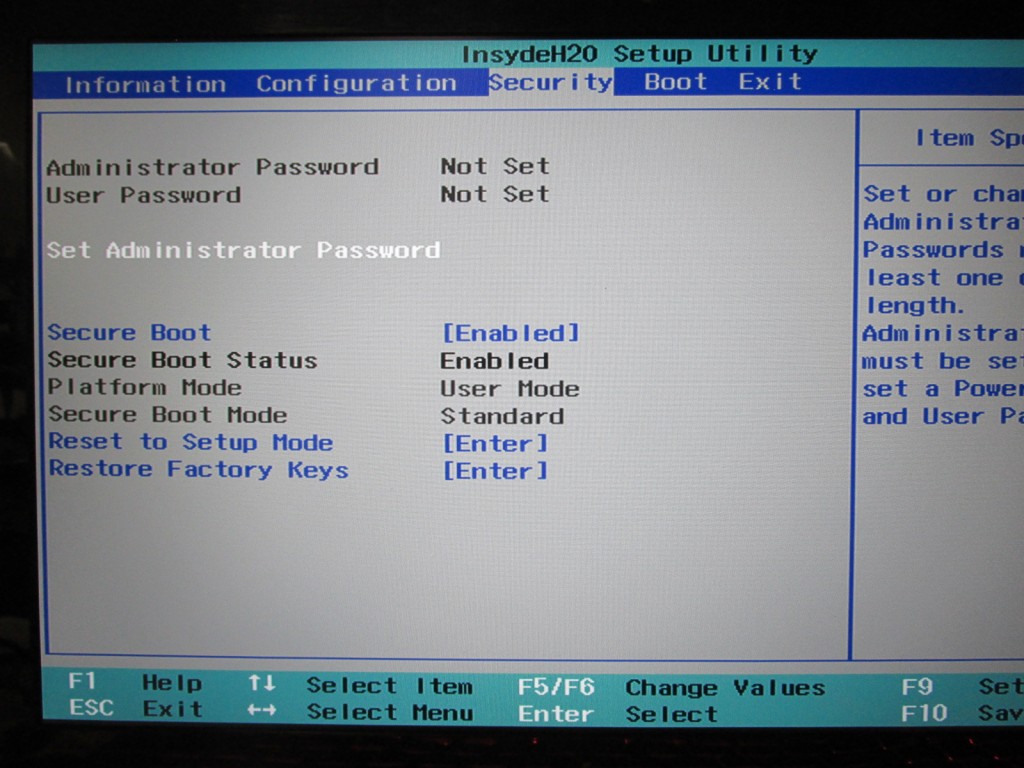Image resolution: width=1024 pixels, height=768 pixels.
Task: Switch to the Information tab
Action: click(x=145, y=84)
